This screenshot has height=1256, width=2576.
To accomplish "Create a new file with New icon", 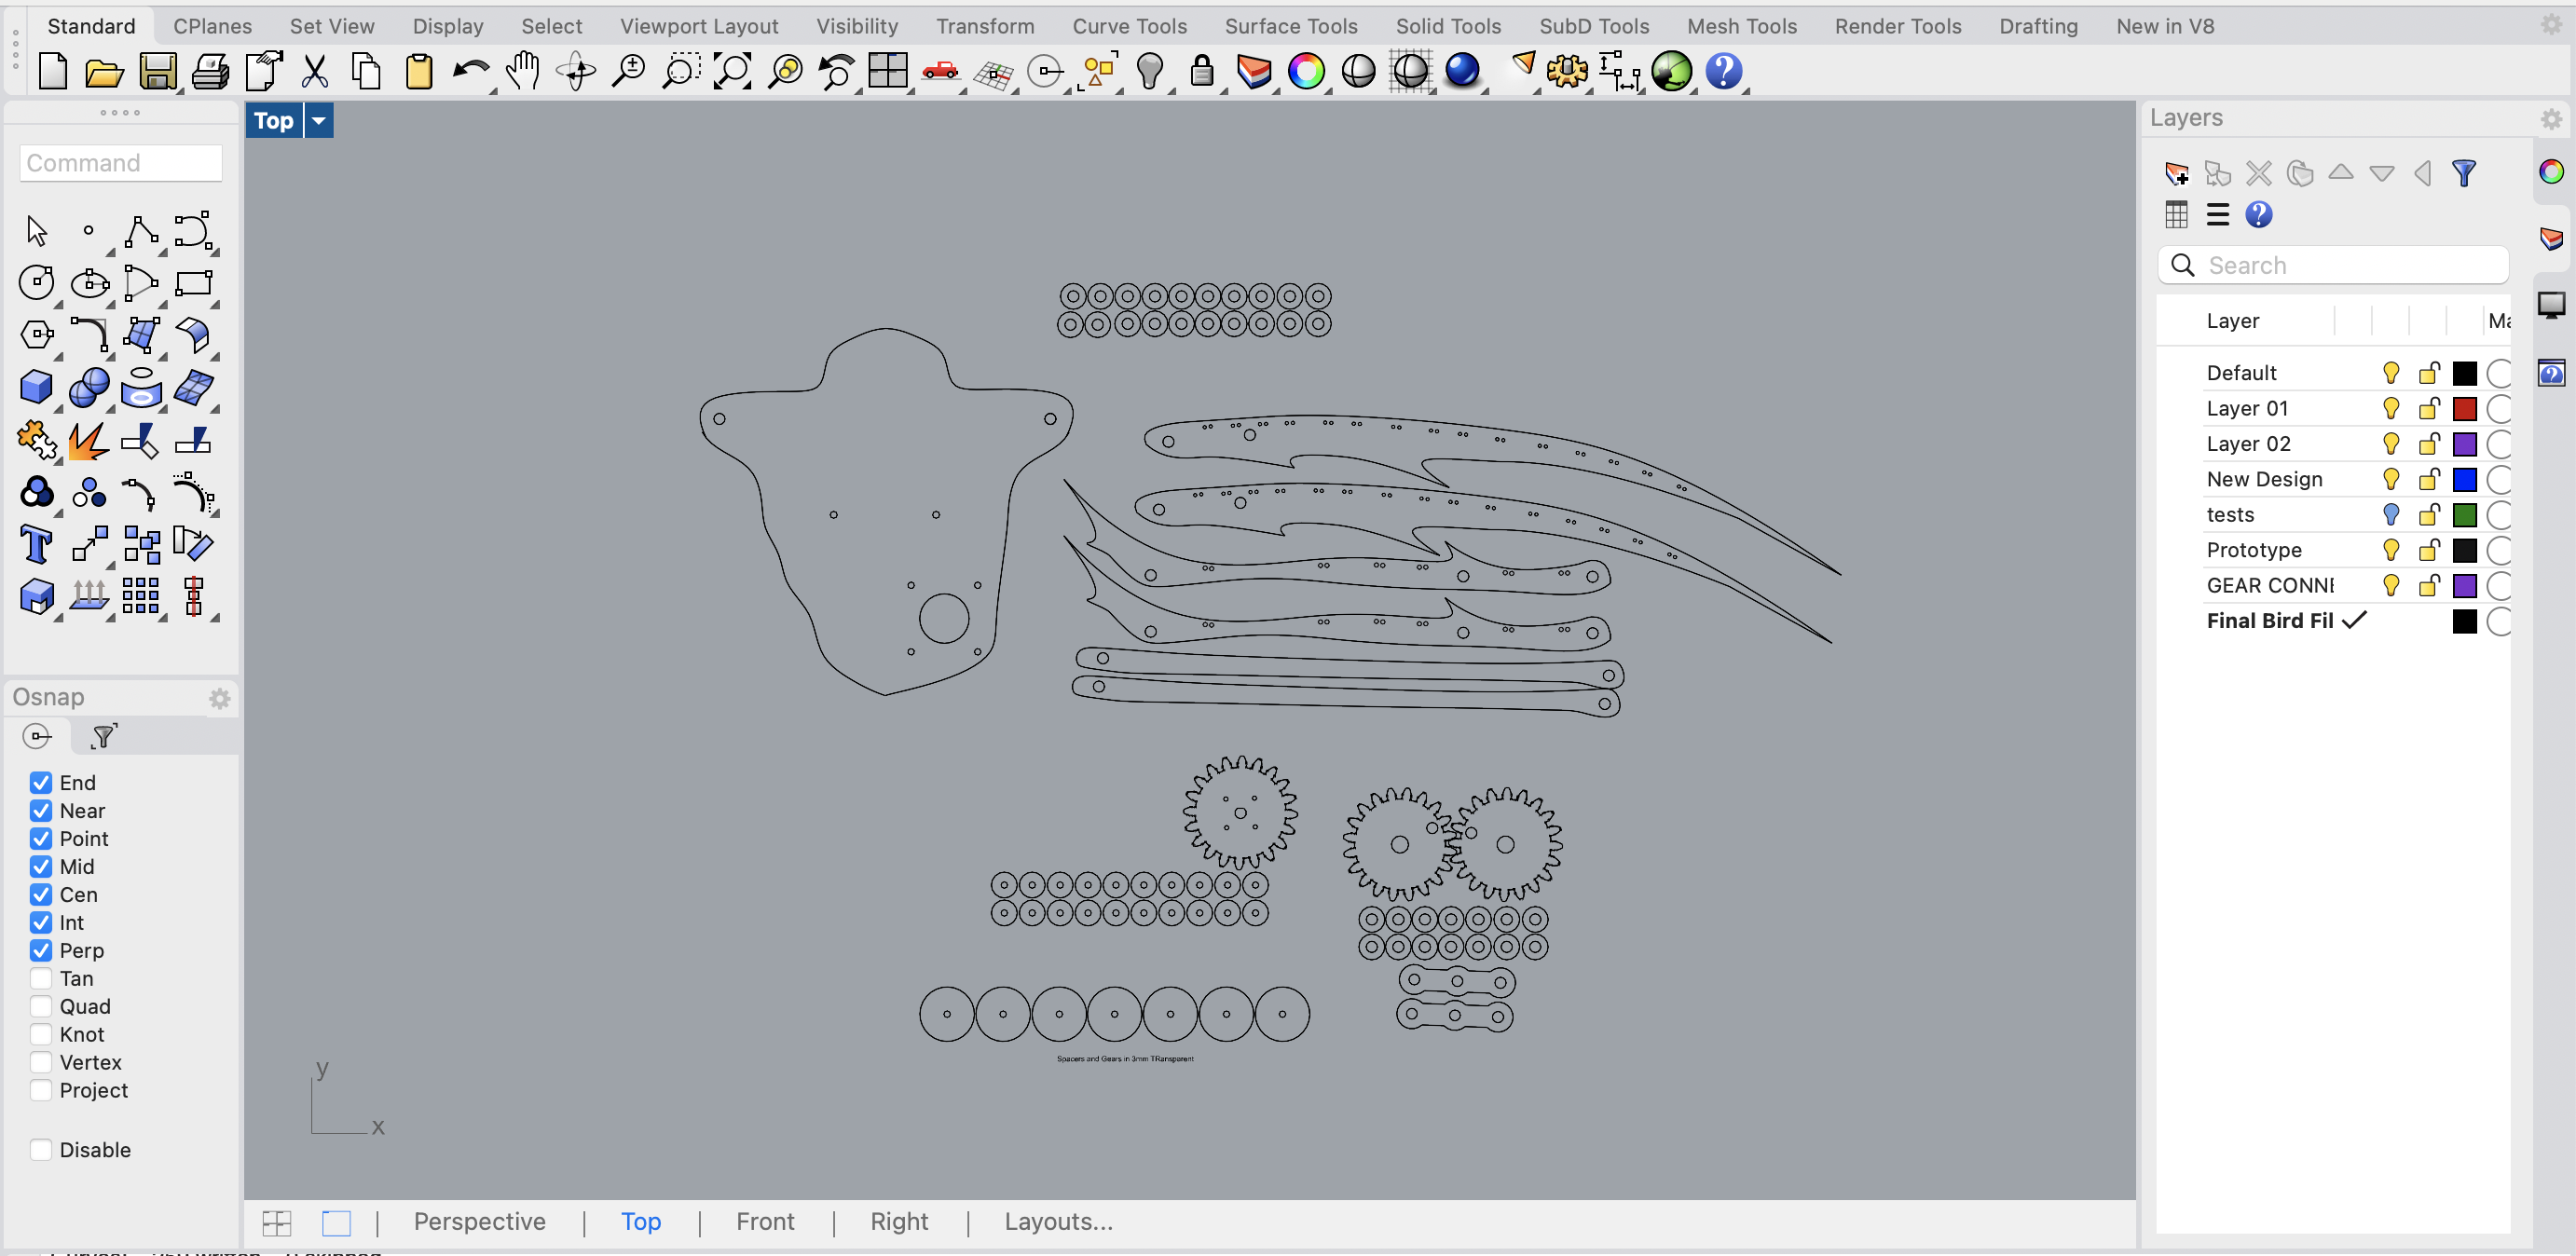I will 52,72.
